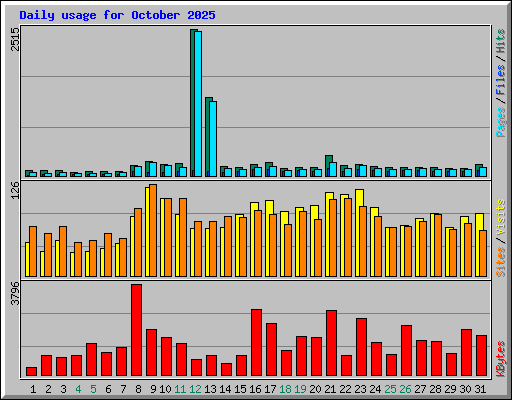This screenshot has width=512, height=400.
Task: Select the KBytes bar for day 30
Action: 466,353
